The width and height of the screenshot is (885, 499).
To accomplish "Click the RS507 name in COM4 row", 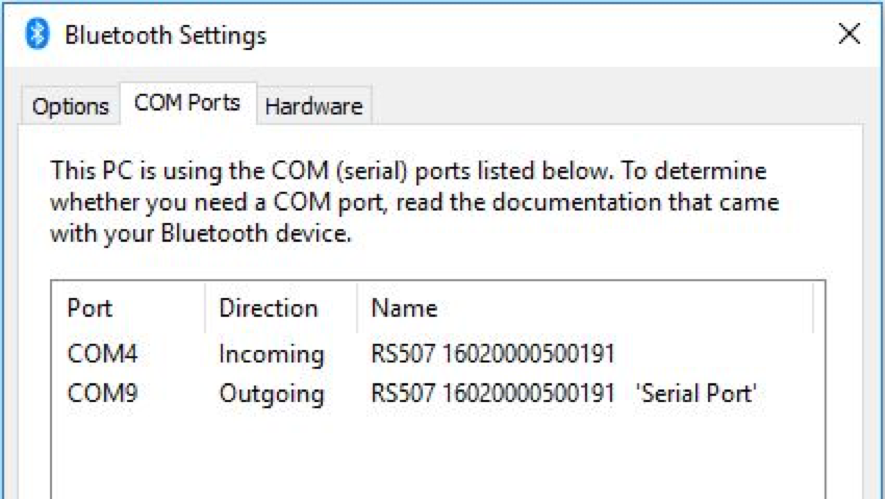I will click(492, 354).
